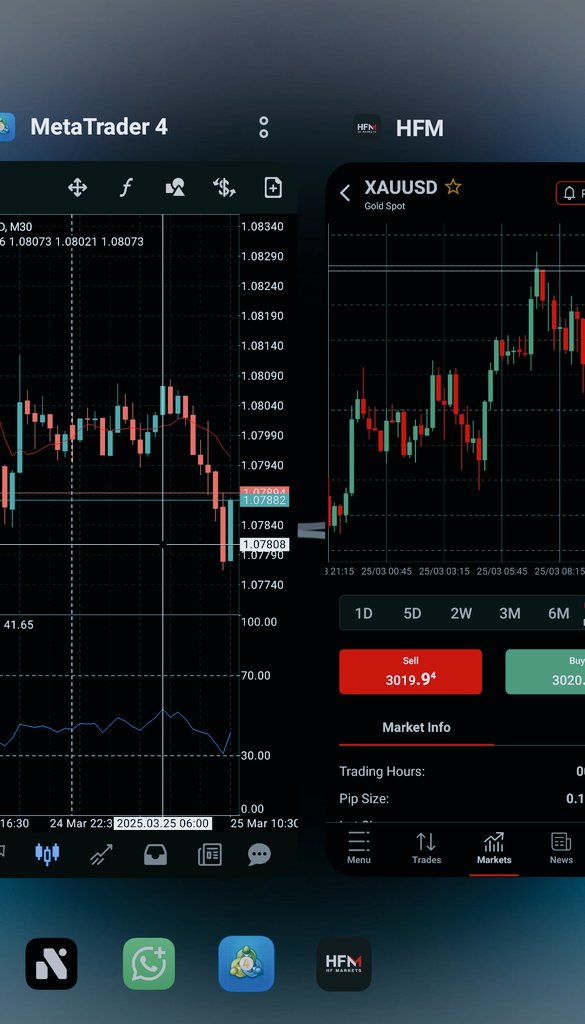Viewport: 585px width, 1024px height.
Task: Open the HFM News navigation item
Action: [x=561, y=847]
